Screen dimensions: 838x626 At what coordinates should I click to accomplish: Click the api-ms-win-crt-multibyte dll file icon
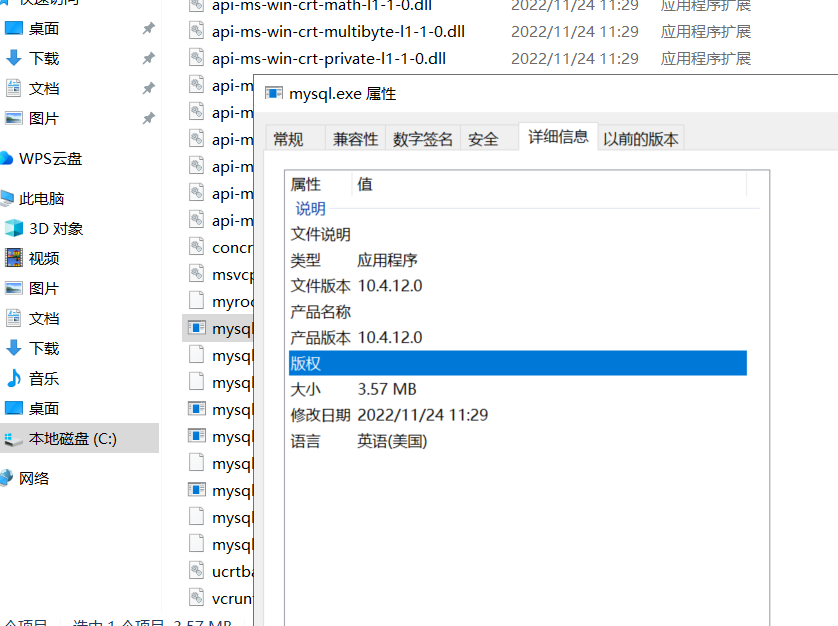197,30
